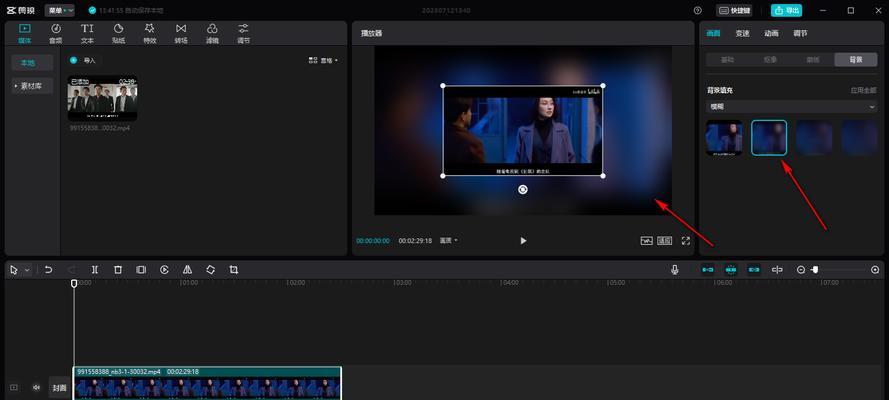The height and width of the screenshot is (400, 889).
Task: Select the crop tool icon
Action: pos(234,270)
